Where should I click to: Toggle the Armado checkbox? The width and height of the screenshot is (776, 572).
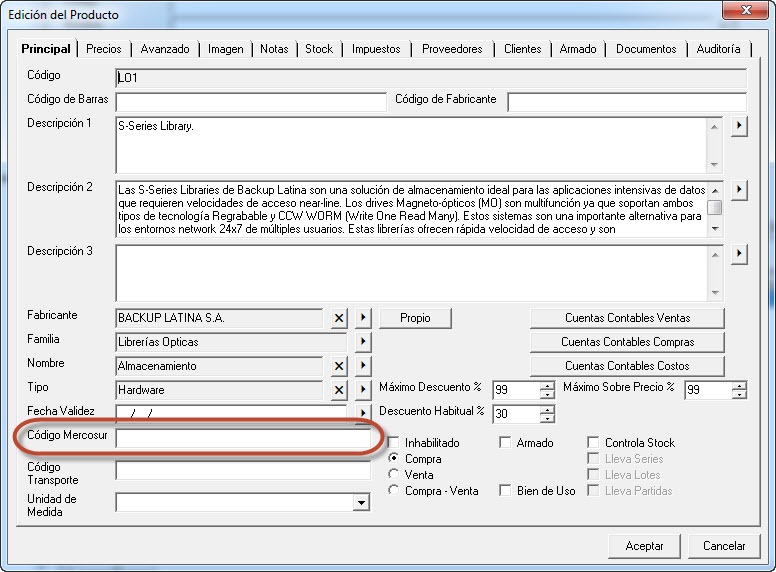click(x=505, y=442)
